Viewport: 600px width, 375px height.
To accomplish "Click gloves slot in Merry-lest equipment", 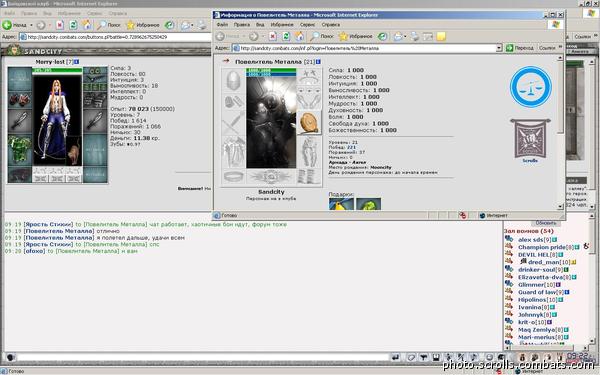I will click(20, 99).
